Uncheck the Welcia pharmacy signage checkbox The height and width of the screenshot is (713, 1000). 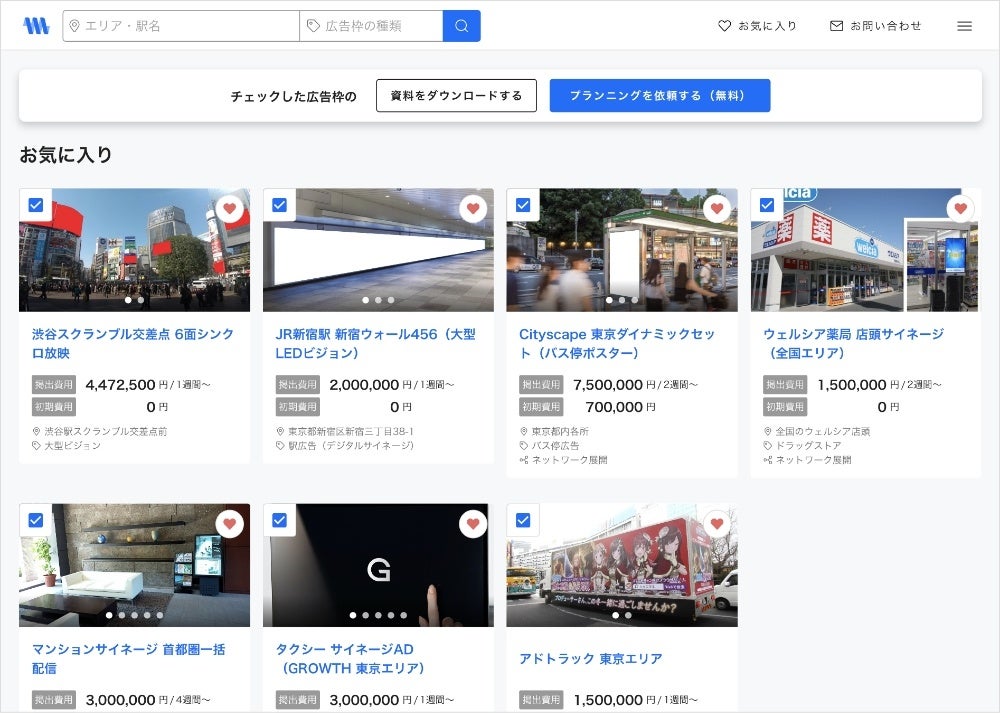(x=767, y=205)
